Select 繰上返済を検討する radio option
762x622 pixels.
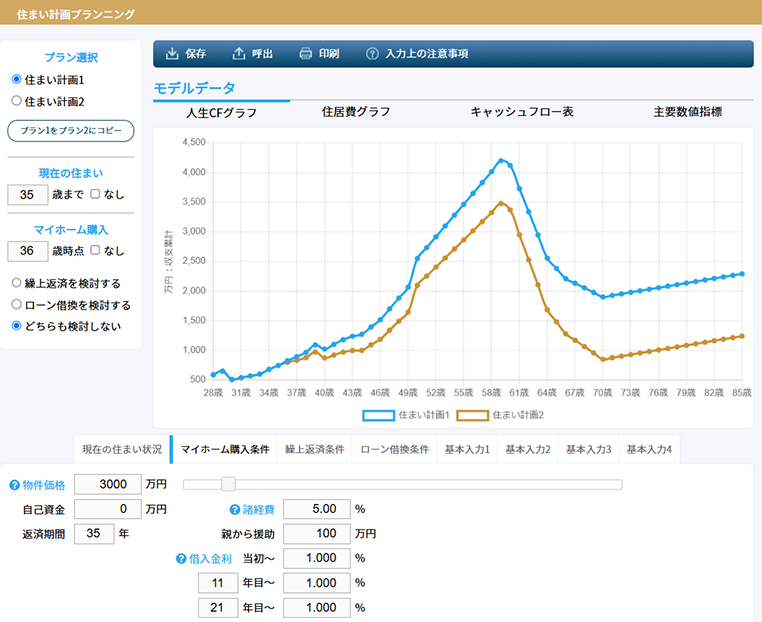(x=16, y=283)
